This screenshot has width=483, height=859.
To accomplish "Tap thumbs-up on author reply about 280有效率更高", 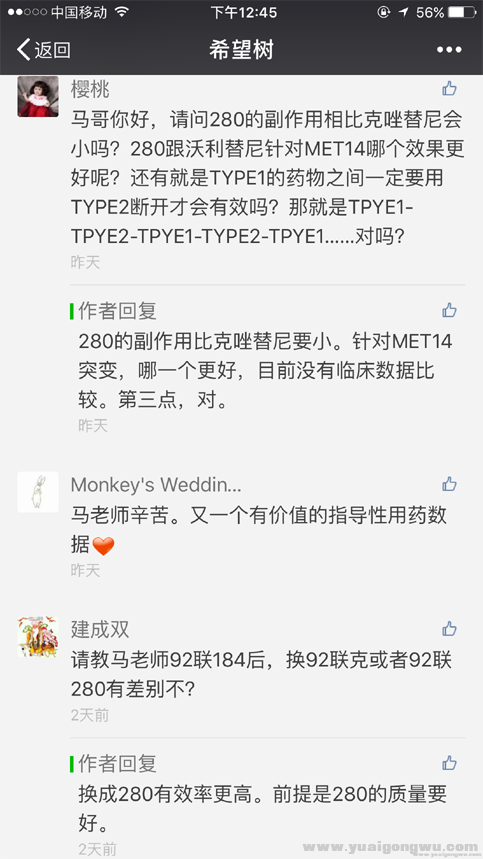I will point(450,763).
